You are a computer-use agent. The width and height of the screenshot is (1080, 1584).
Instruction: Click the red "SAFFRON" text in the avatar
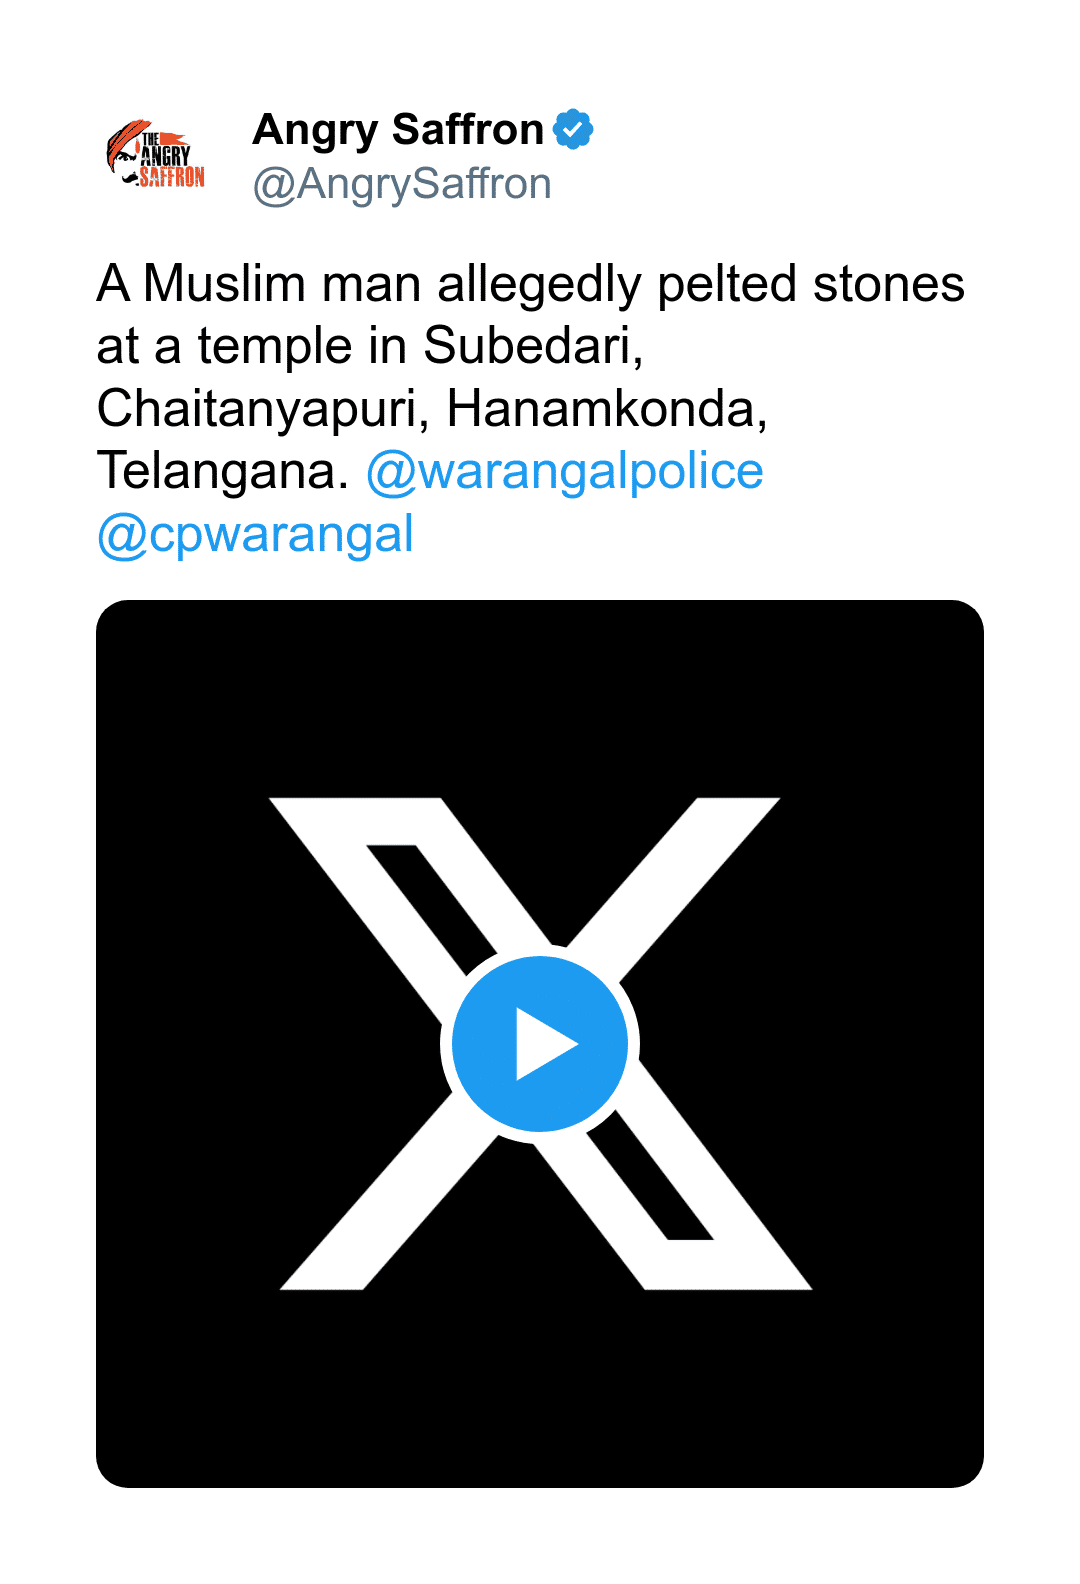point(172,178)
